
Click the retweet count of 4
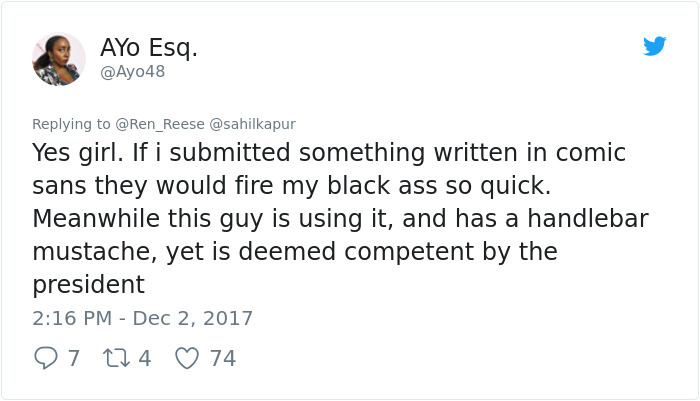(x=144, y=357)
